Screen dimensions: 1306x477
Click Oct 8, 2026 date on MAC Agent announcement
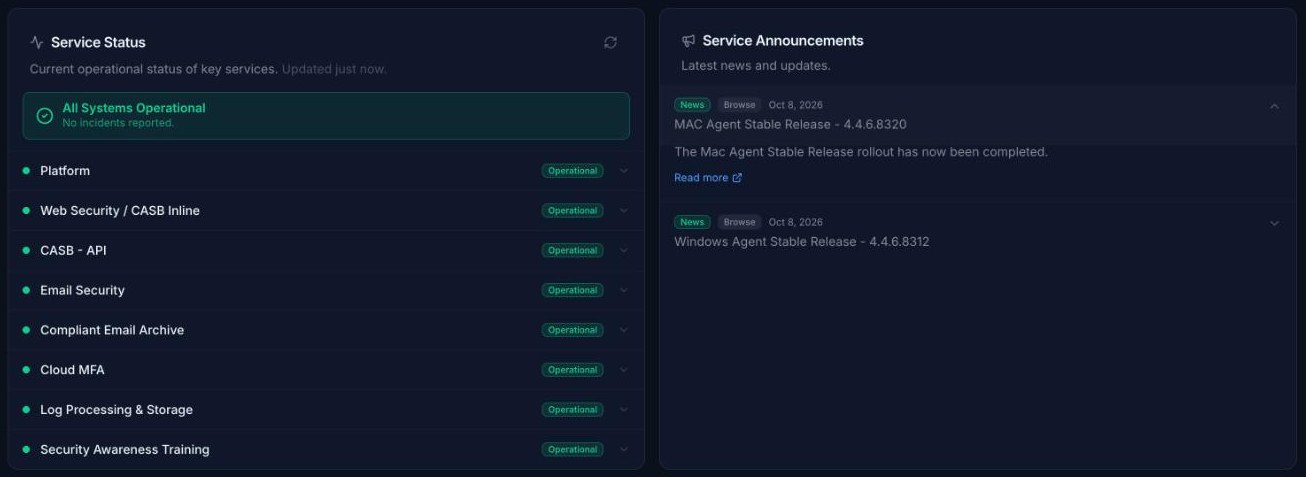click(796, 105)
